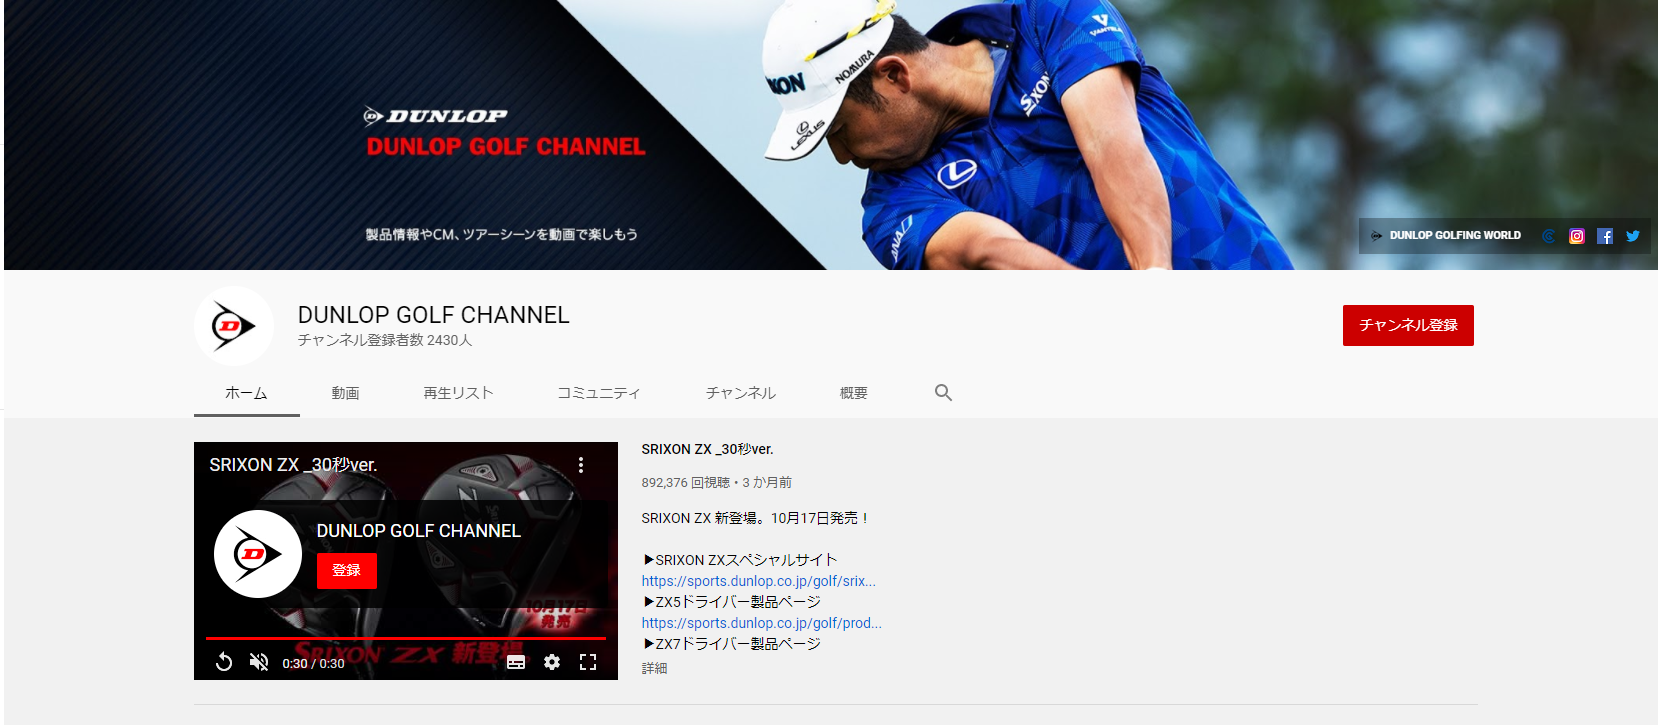Screen dimensions: 1658x725
Task: Click the 892,376 回視聴 view count text
Action: pos(685,483)
